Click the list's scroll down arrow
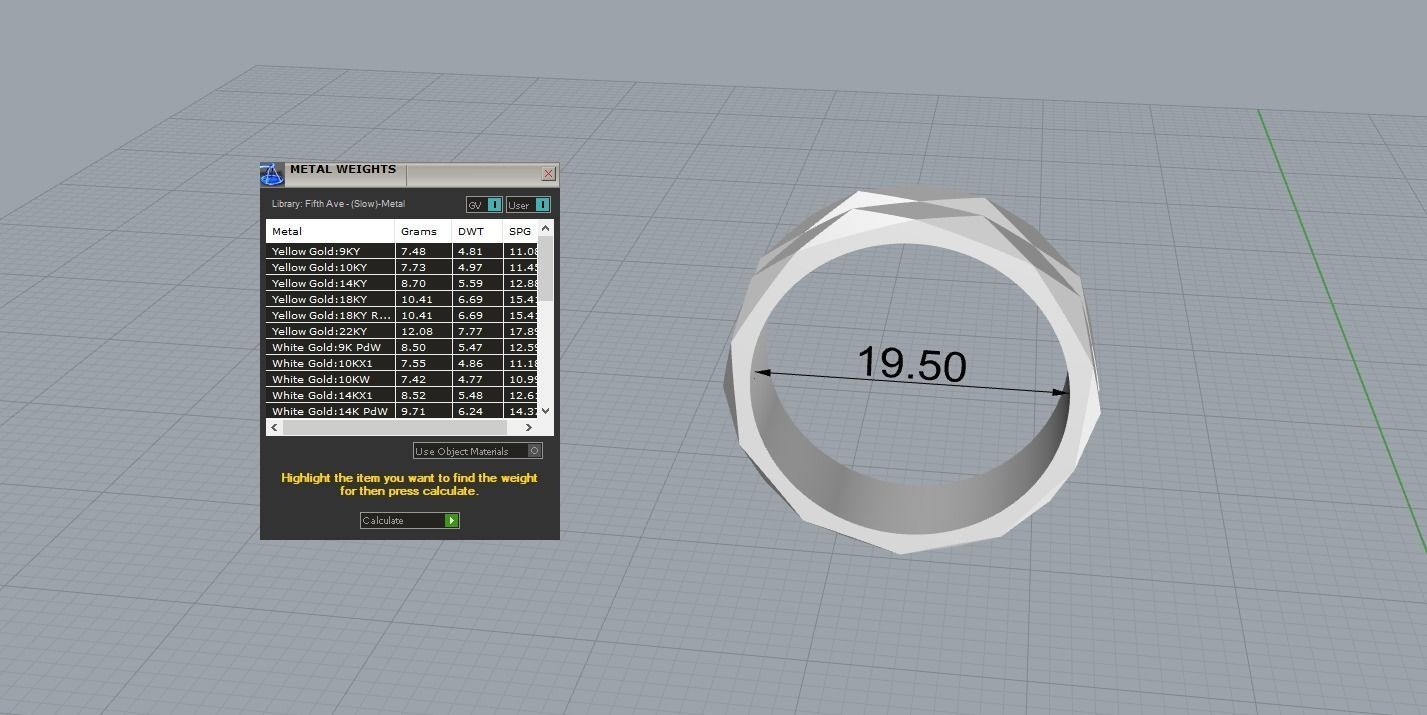The height and width of the screenshot is (715, 1427). tap(546, 411)
